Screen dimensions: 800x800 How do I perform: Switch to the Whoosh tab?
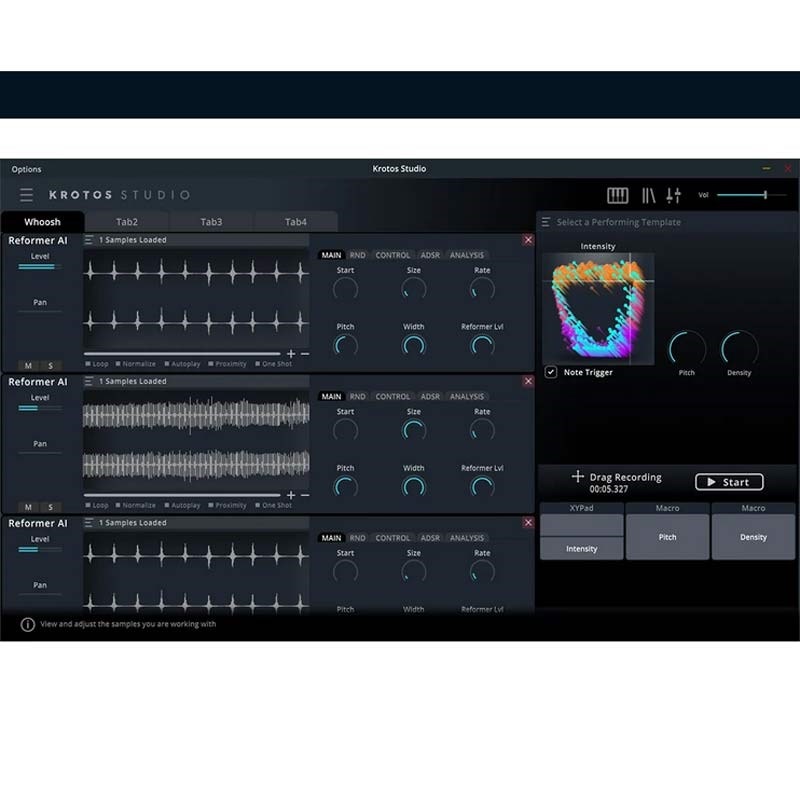click(x=42, y=222)
